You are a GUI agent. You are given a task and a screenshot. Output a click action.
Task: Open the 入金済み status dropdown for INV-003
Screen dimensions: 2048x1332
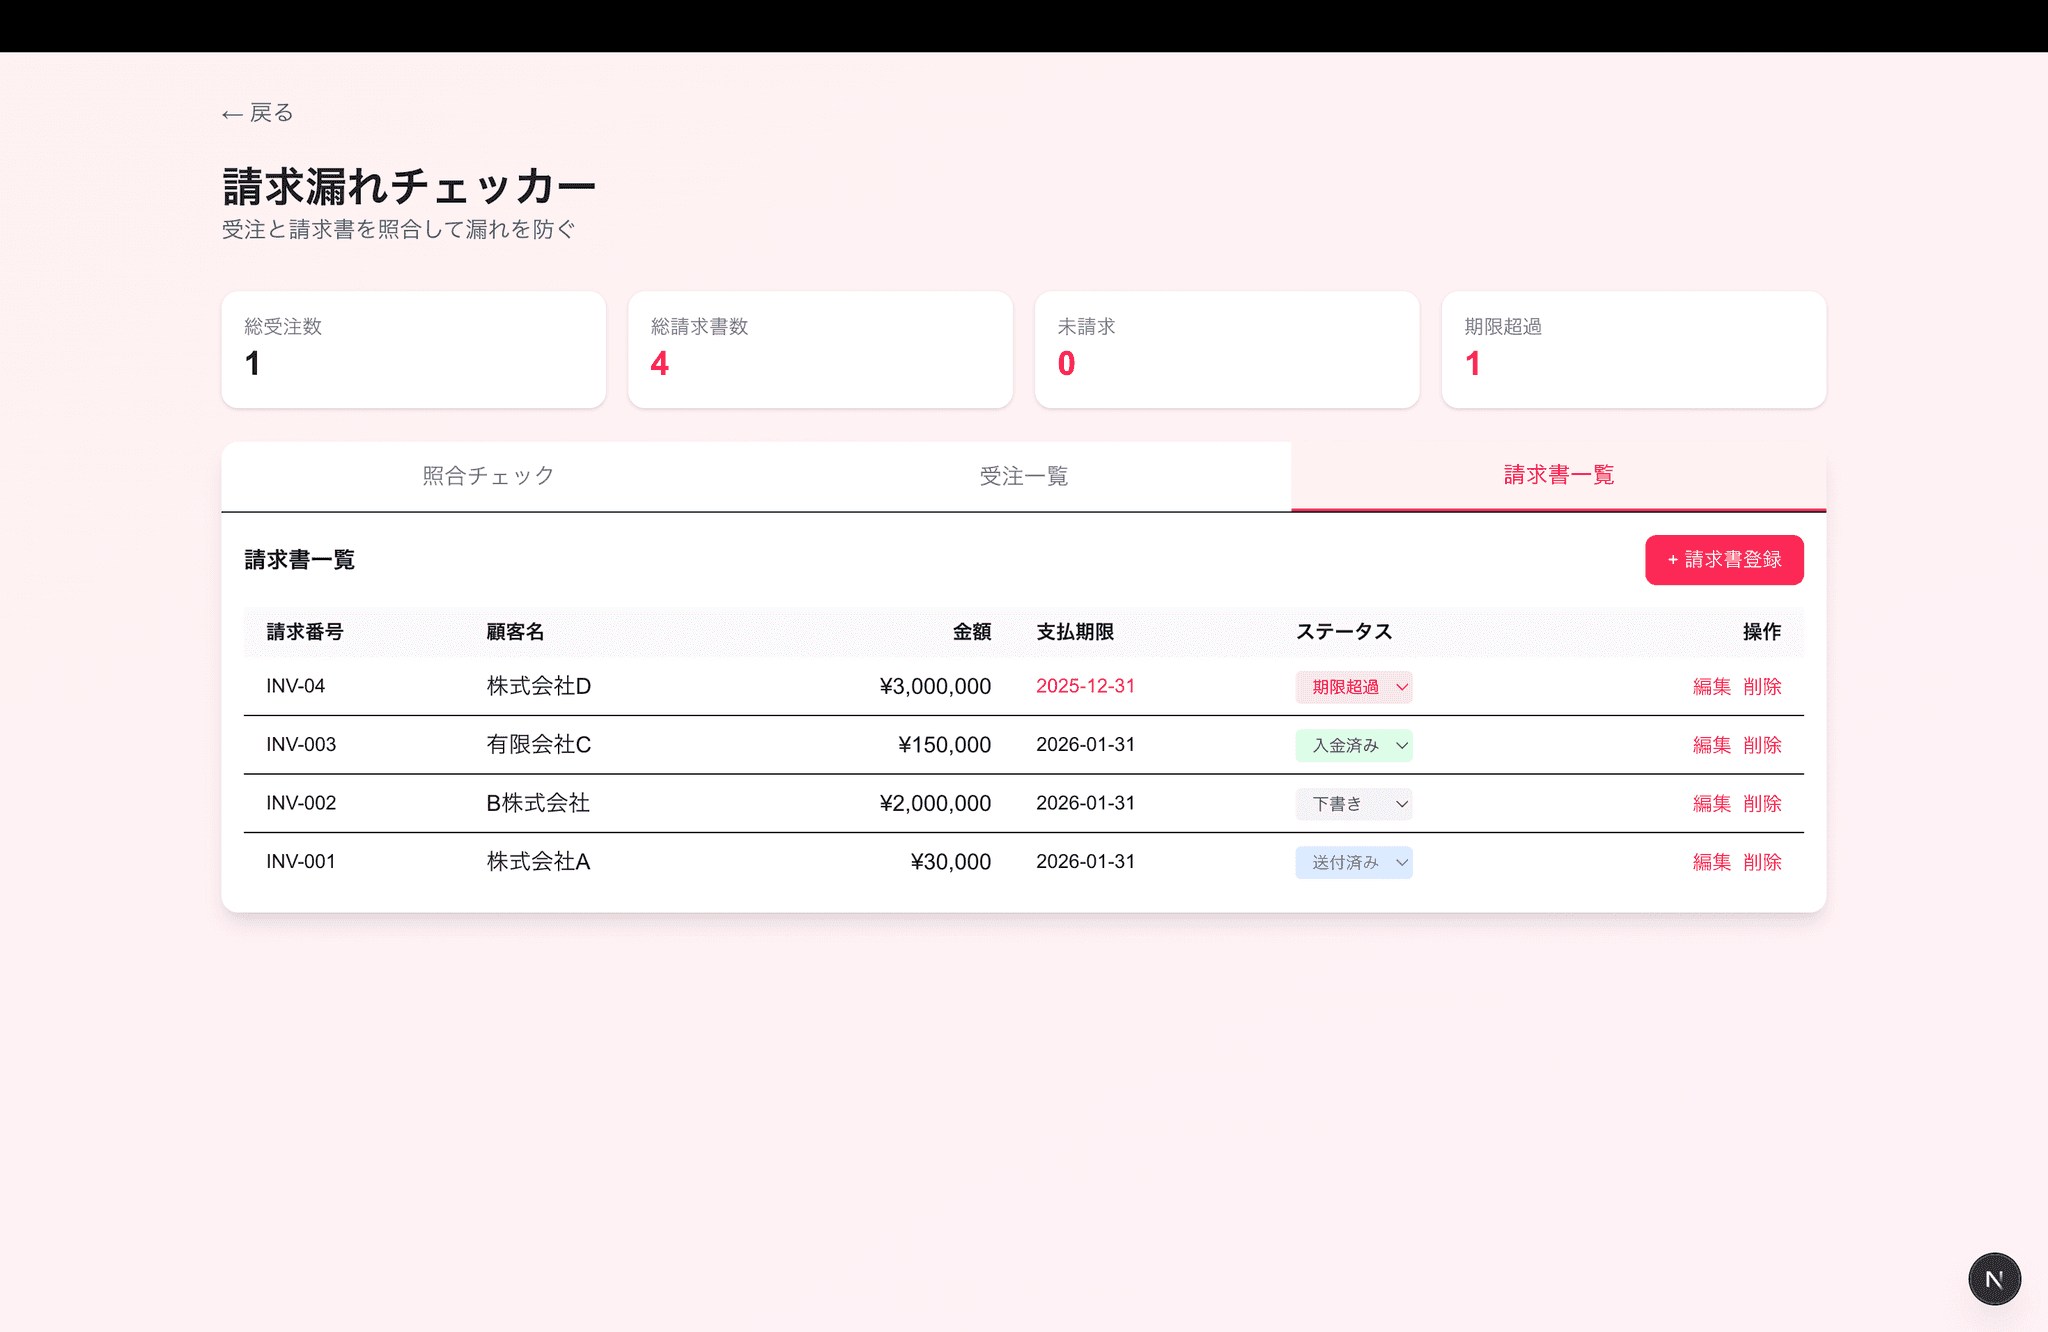coord(1353,745)
